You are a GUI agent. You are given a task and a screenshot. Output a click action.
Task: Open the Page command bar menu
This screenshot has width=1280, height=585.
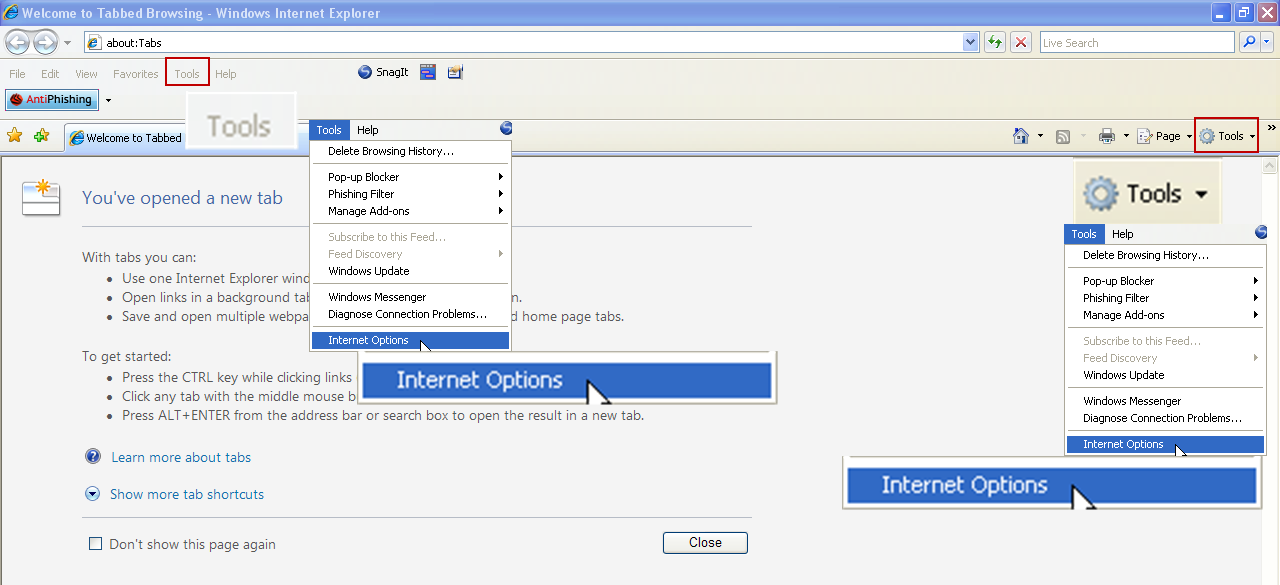(1165, 136)
